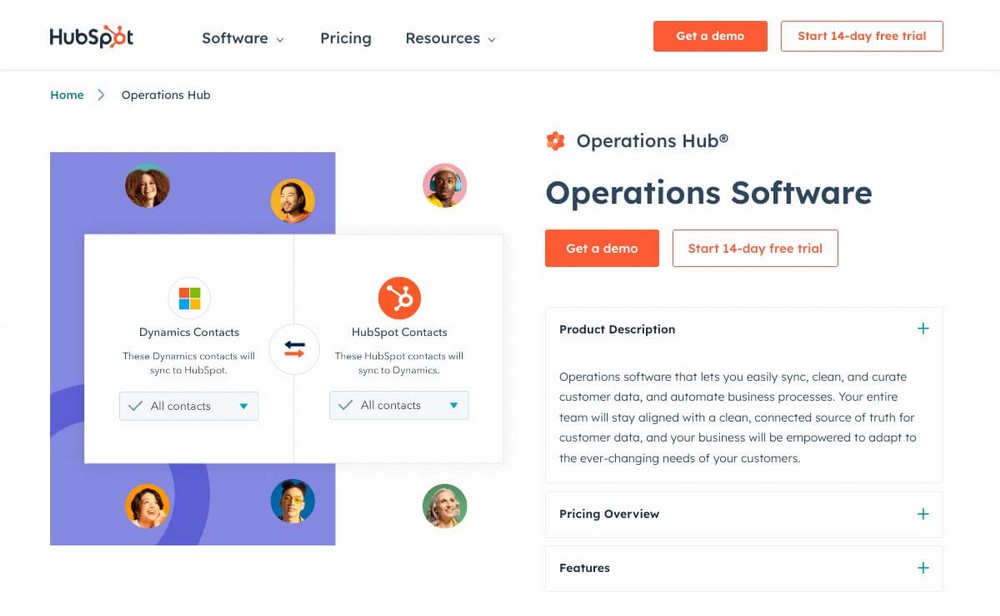Screen dimensions: 1000x616
Task: Follow the Home breadcrumb link
Action: point(67,95)
